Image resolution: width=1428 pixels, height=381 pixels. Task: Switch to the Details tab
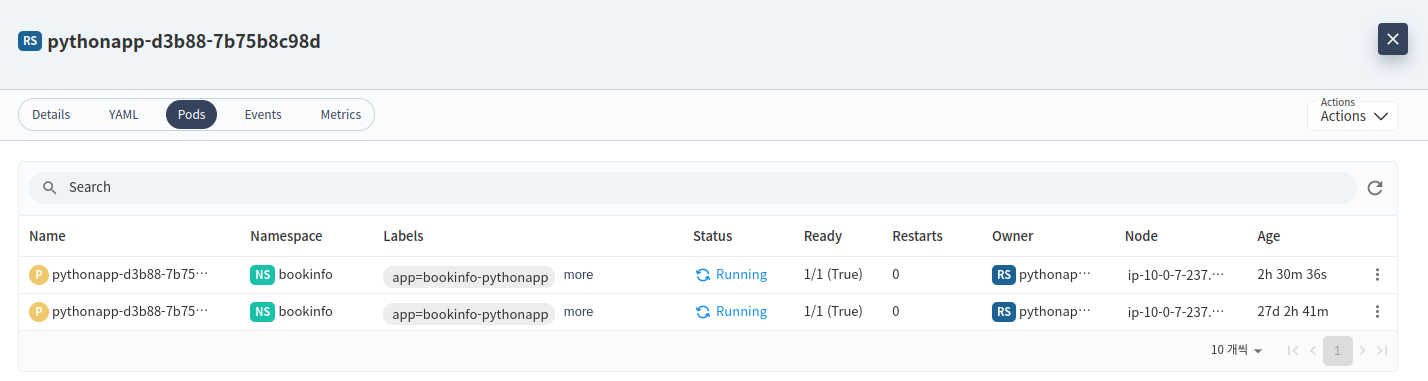(51, 115)
